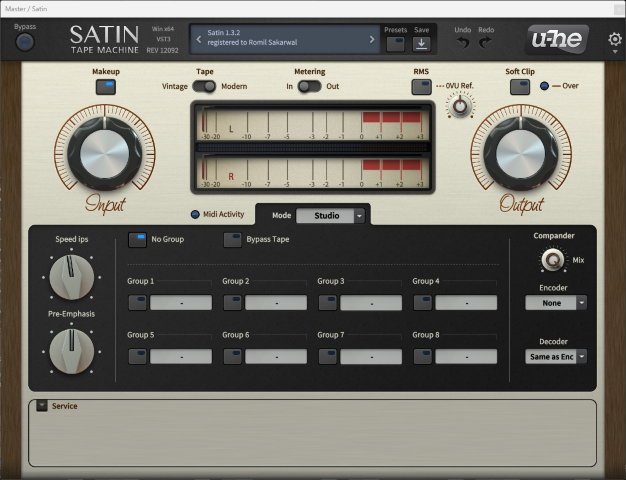Click the Group 8 name field

point(466,357)
